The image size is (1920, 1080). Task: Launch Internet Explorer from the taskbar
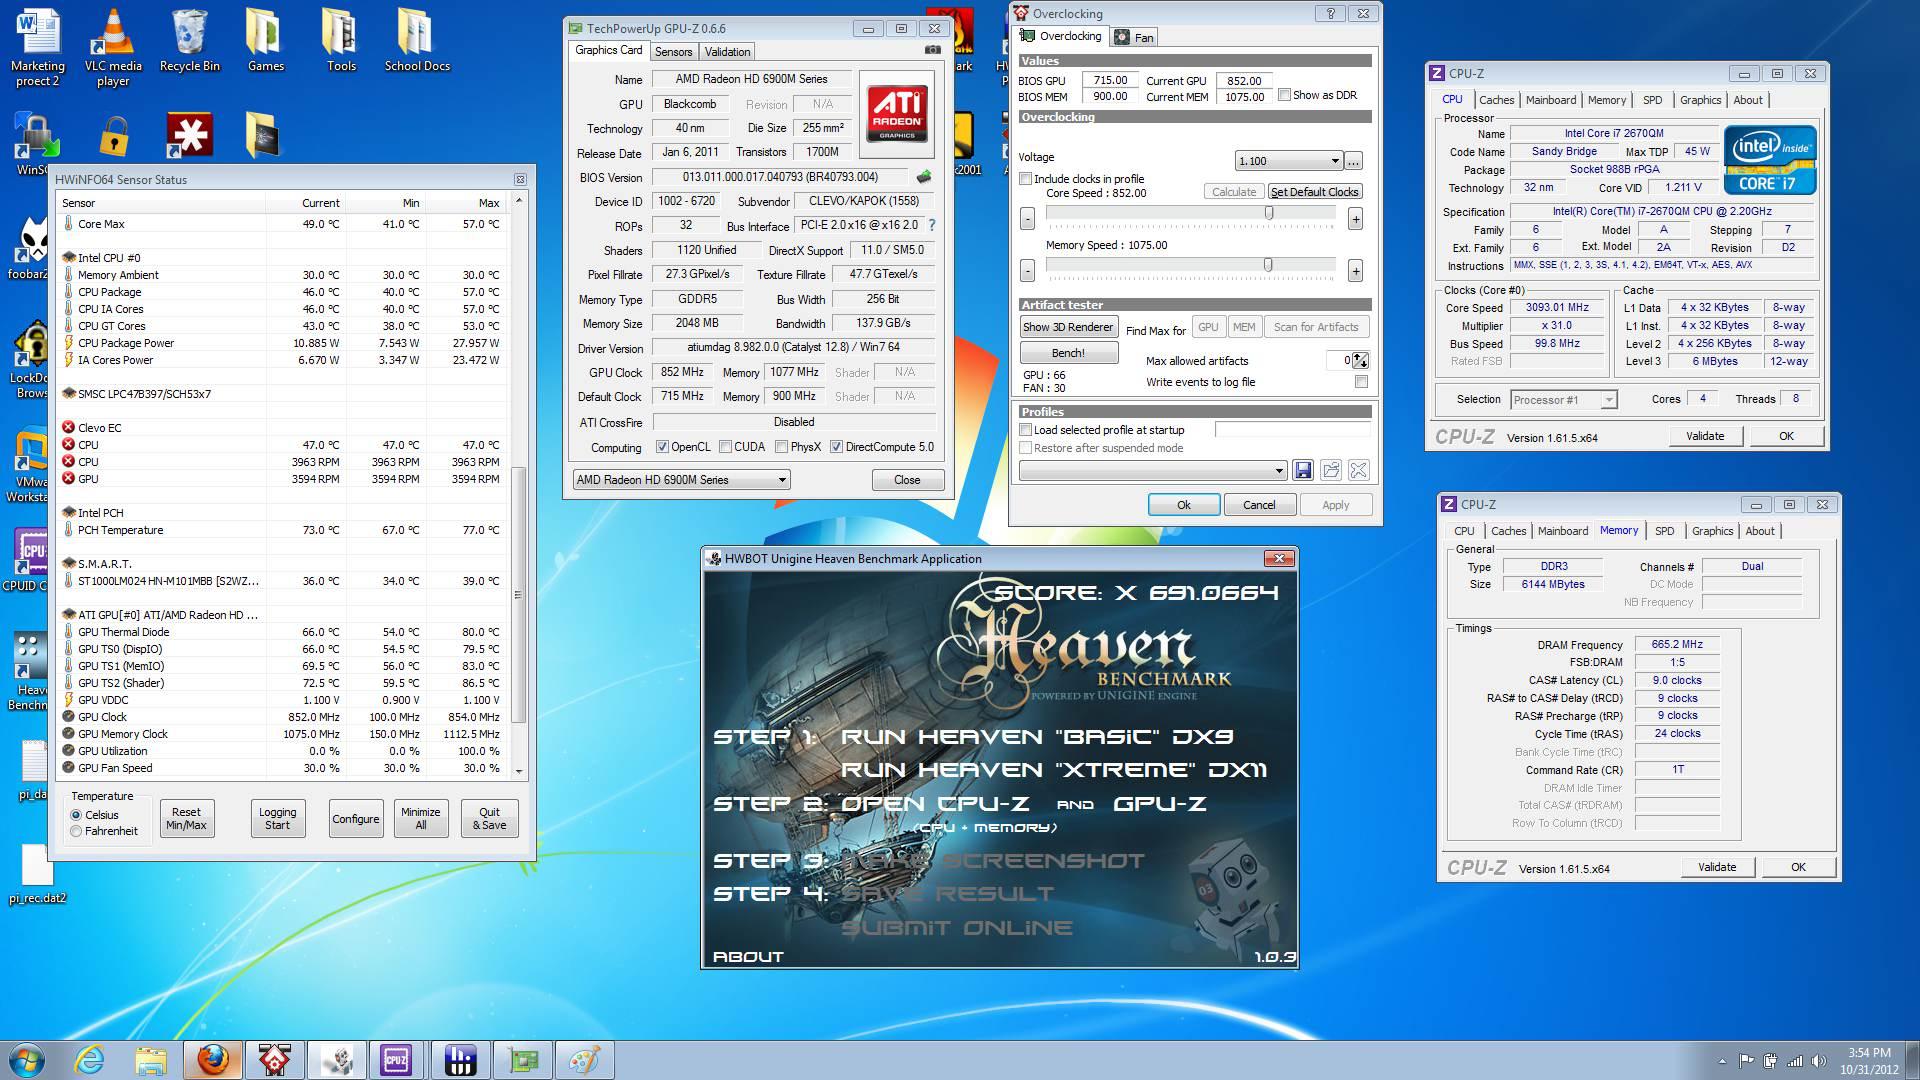pos(90,1060)
